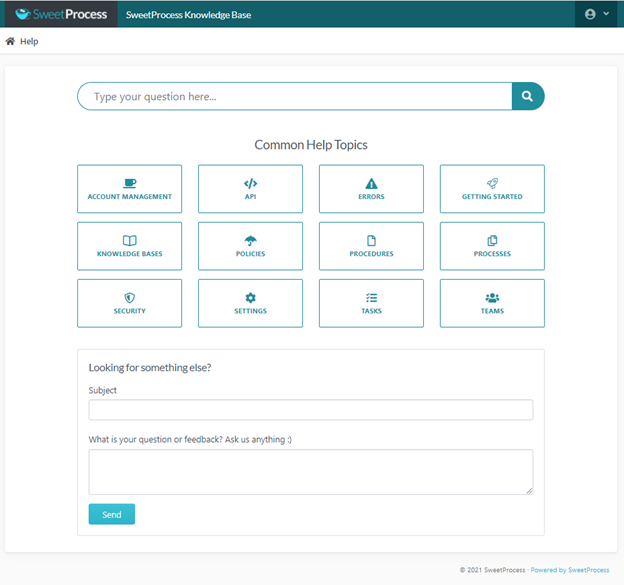Open the Security topic label
624x585 pixels.
[130, 311]
